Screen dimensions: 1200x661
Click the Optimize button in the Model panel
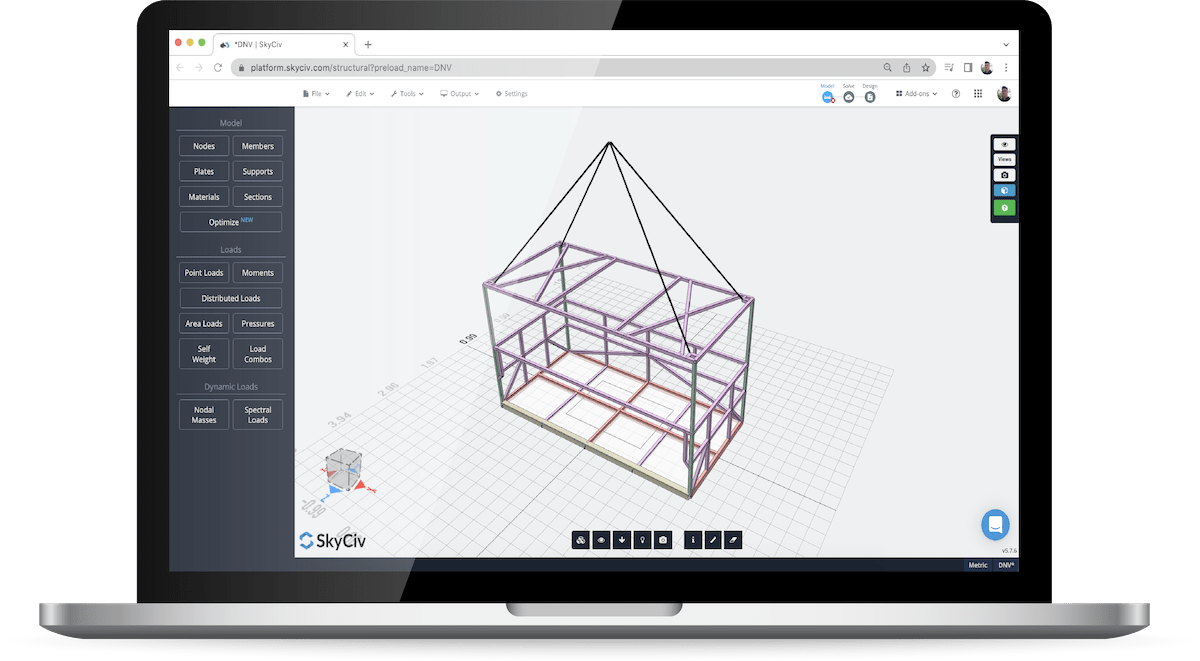(x=230, y=221)
